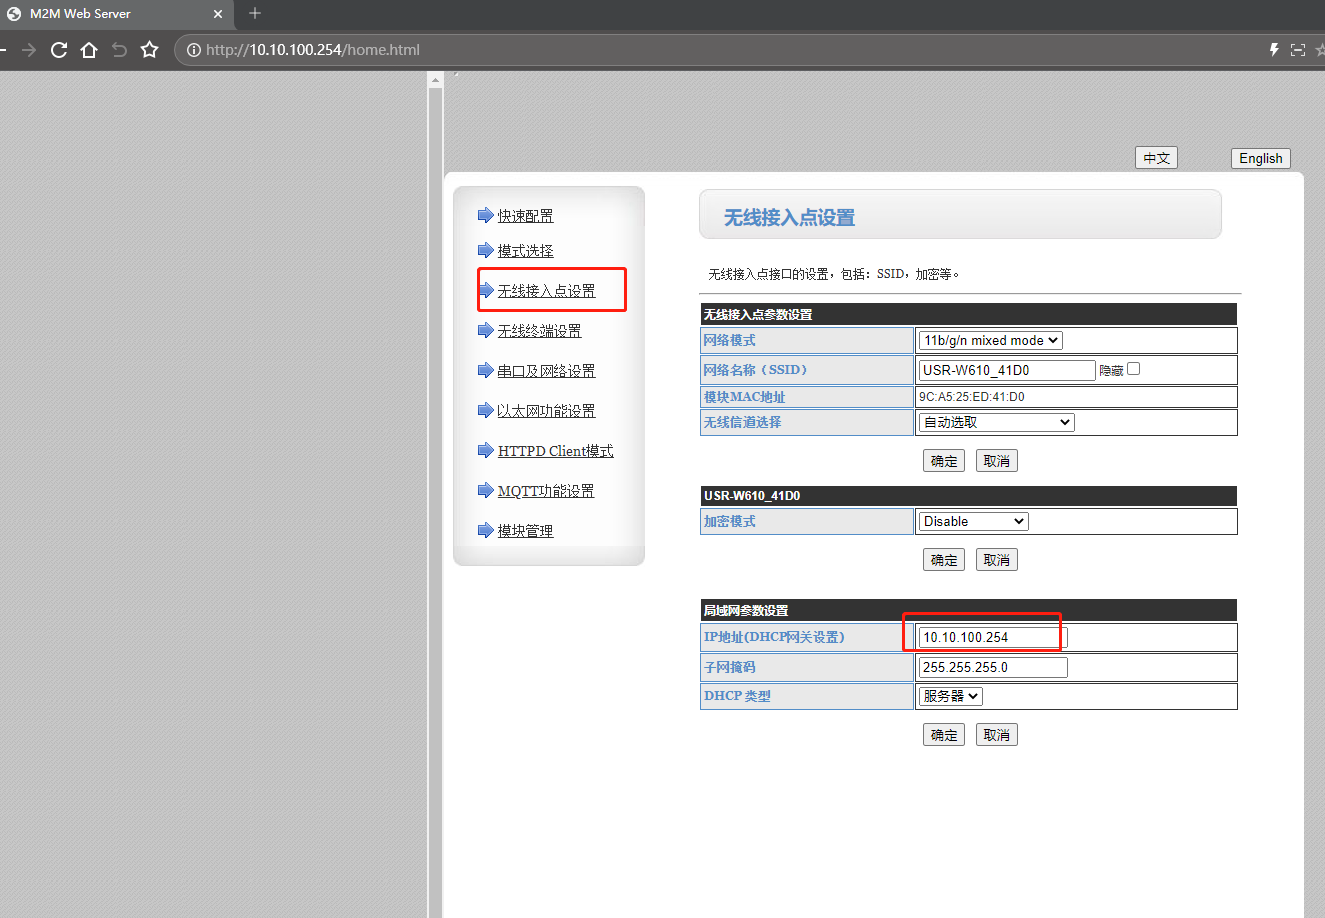Click the lightning bolt icon in address bar

point(1274,50)
